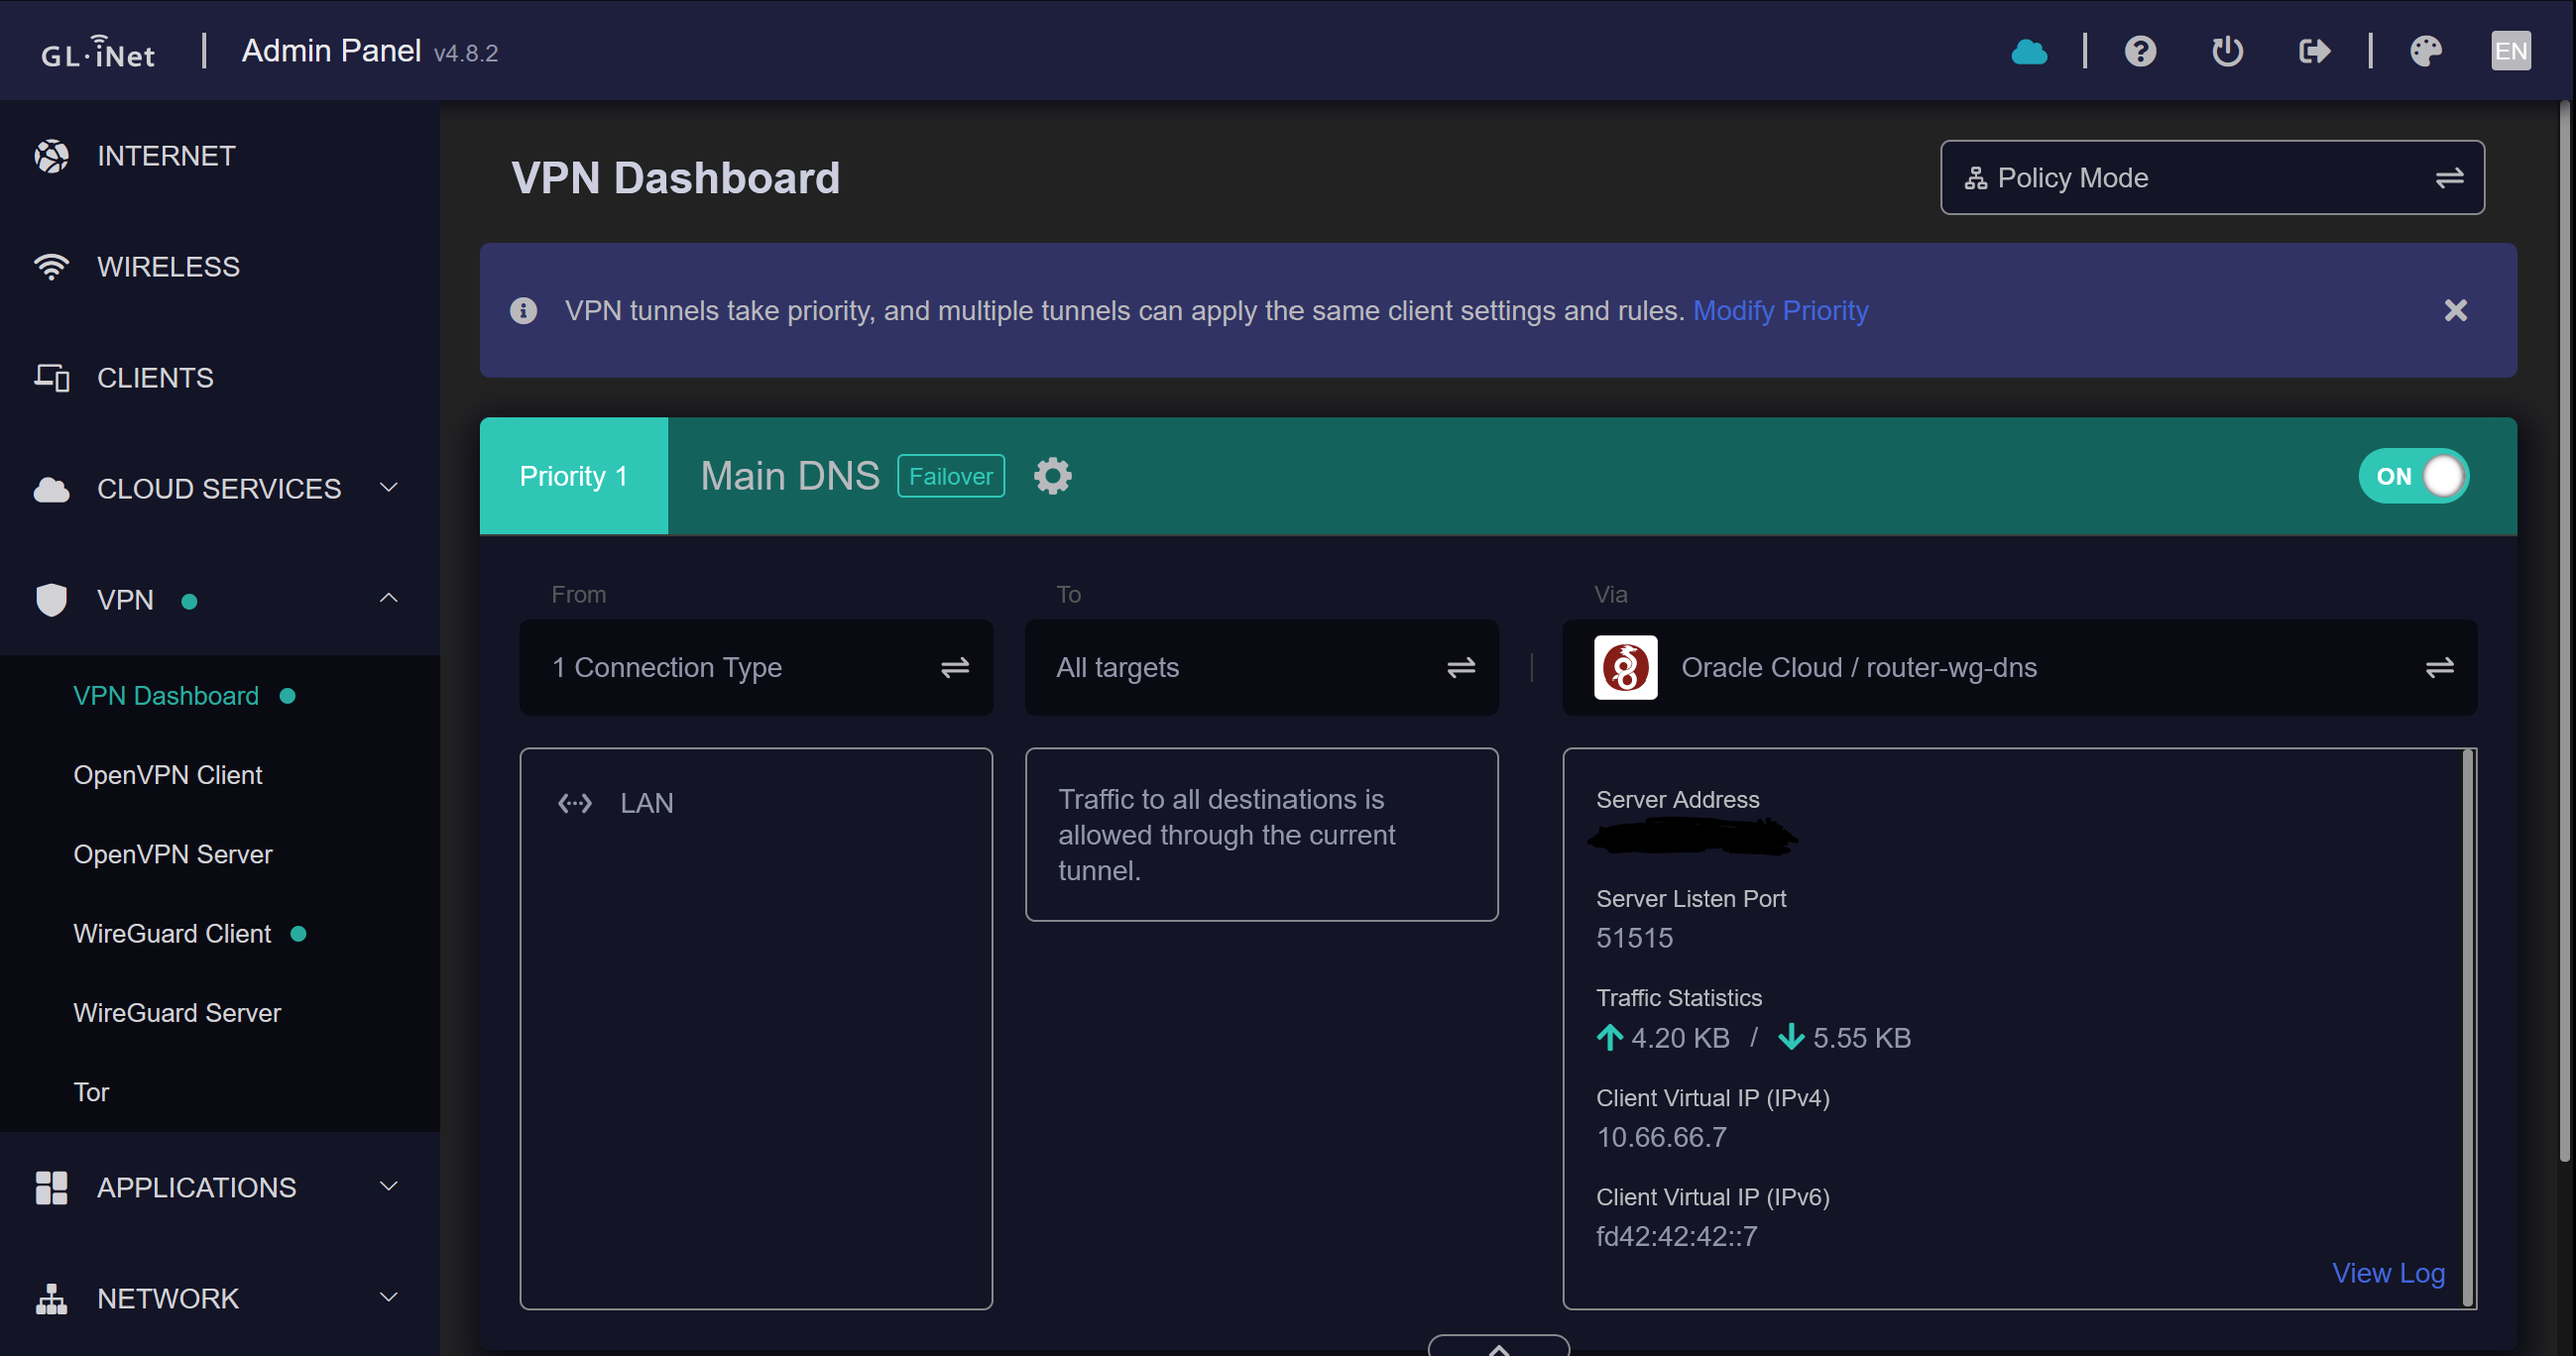Go to the OpenVPN Server page
This screenshot has height=1356, width=2576.
pyautogui.click(x=172, y=854)
